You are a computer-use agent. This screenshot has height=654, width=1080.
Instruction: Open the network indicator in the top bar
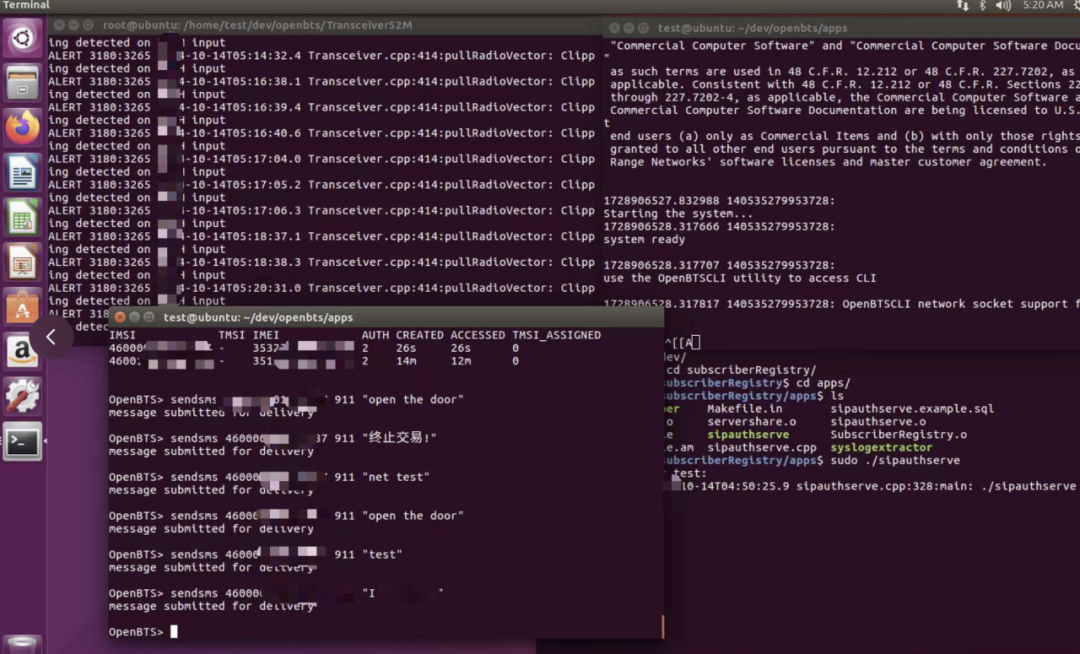point(962,6)
